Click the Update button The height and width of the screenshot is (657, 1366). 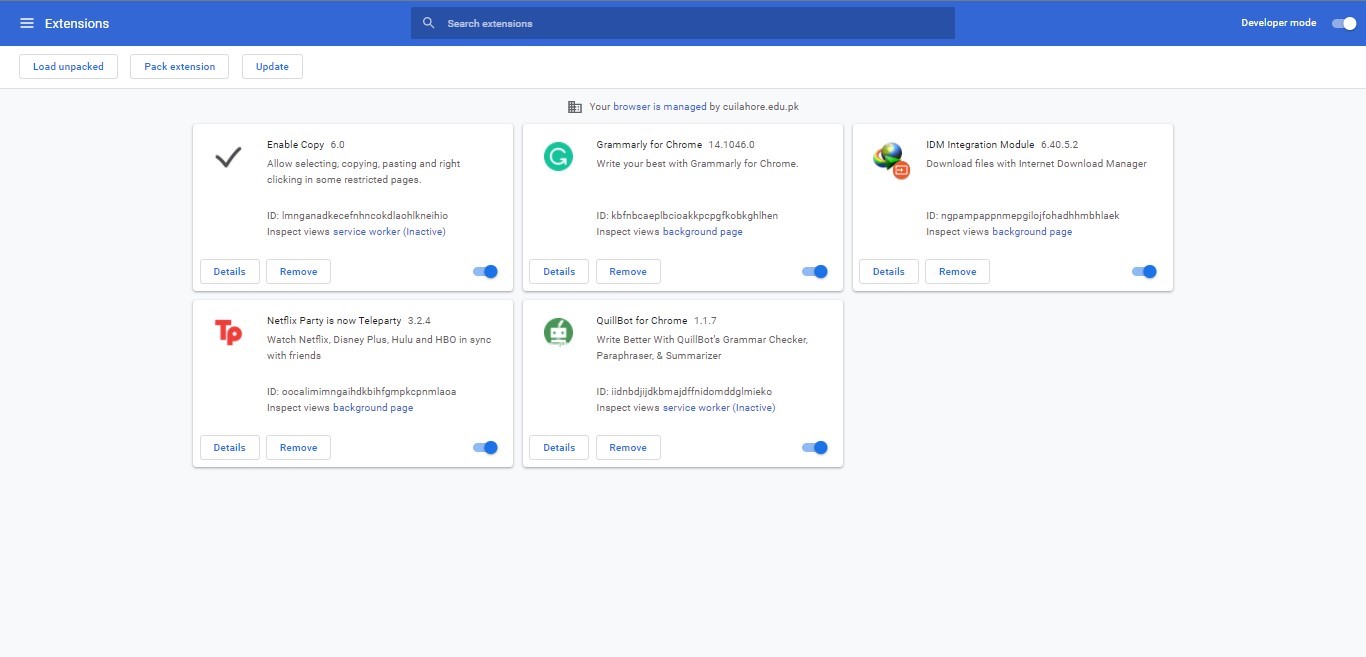(272, 67)
